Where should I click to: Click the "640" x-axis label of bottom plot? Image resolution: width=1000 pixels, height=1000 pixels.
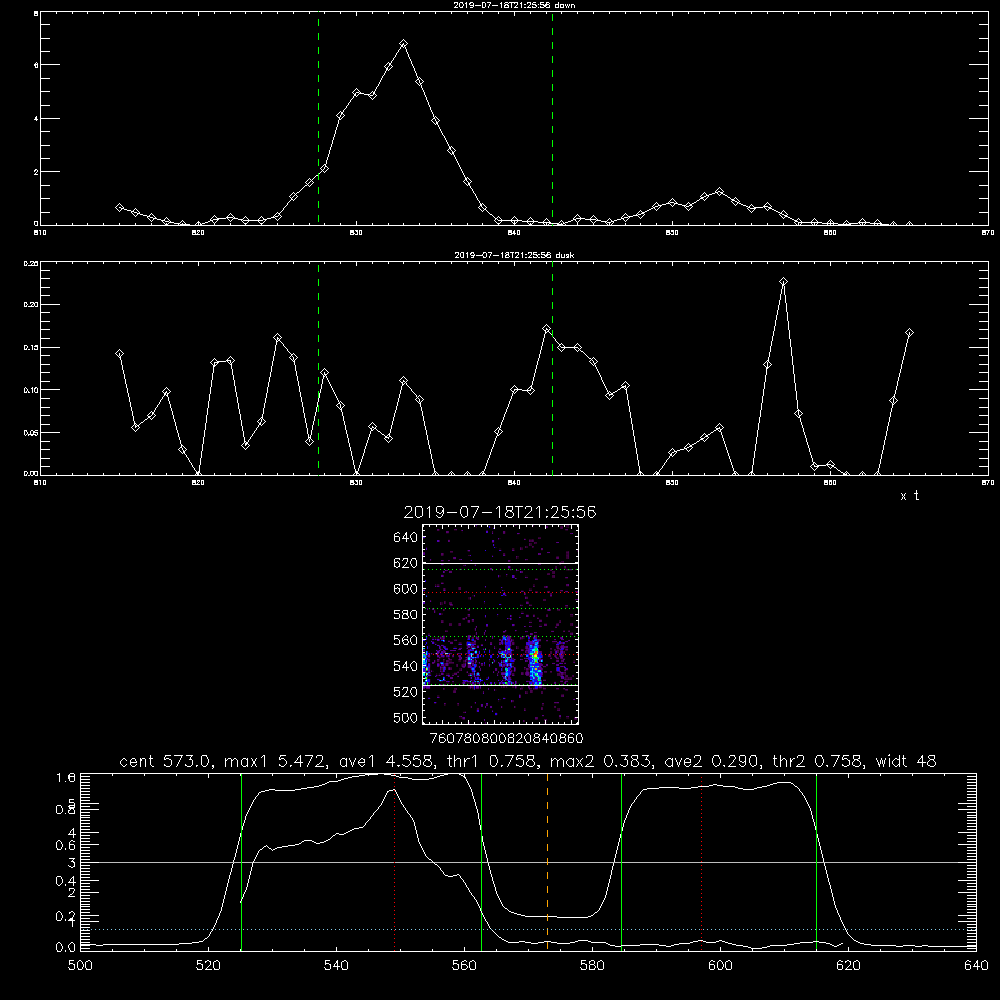(x=976, y=966)
